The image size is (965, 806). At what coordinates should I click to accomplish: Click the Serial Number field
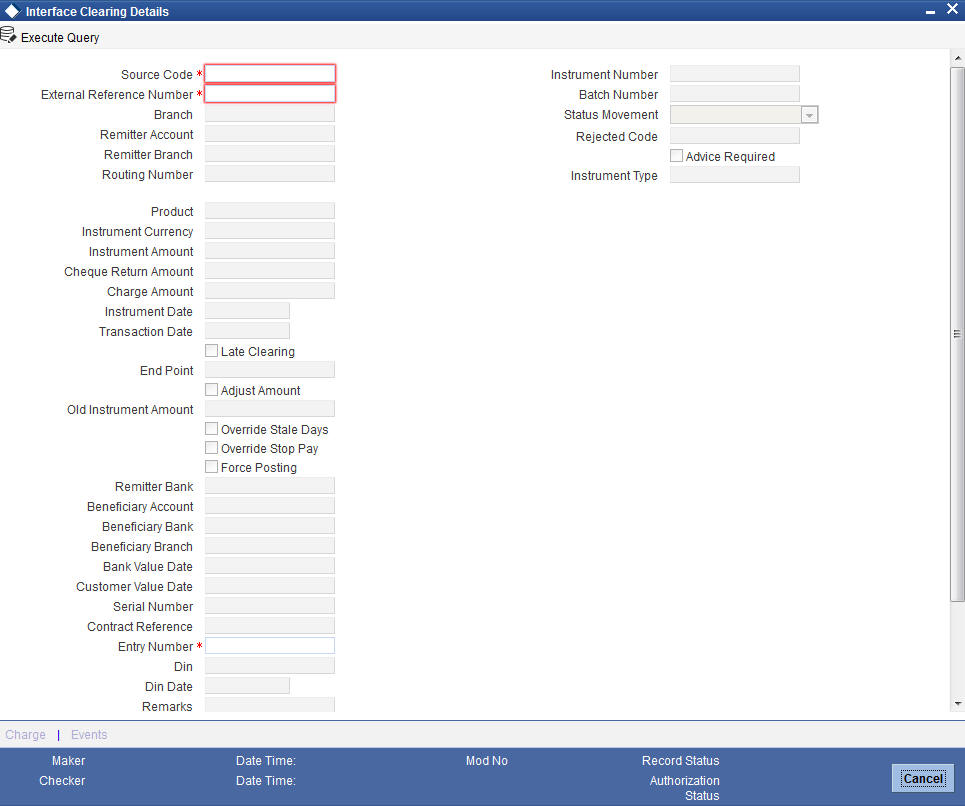(x=270, y=605)
